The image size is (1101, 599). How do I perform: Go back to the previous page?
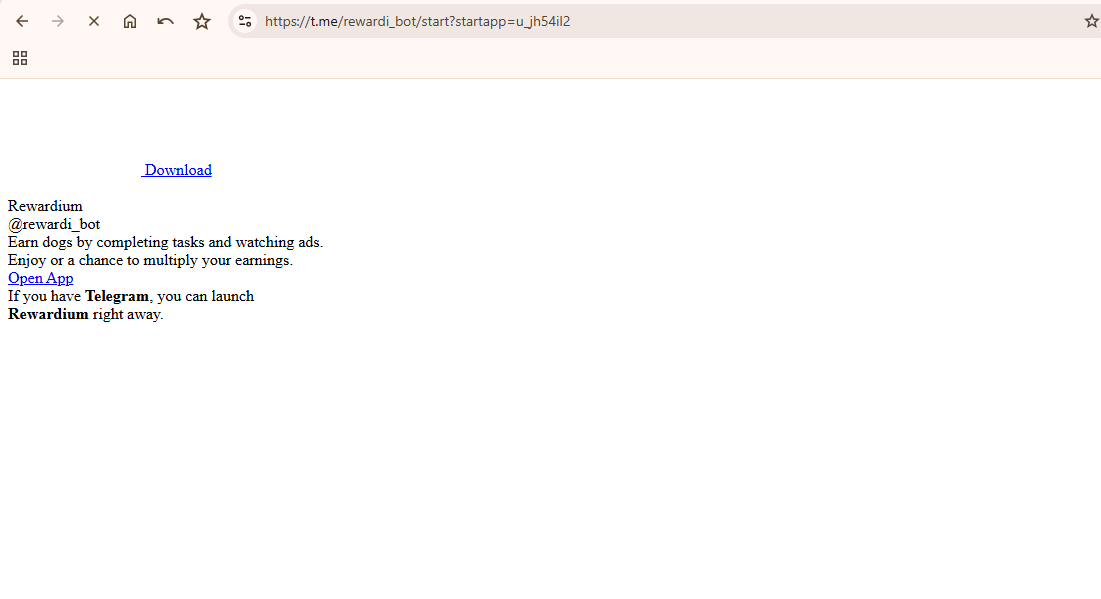click(x=22, y=21)
